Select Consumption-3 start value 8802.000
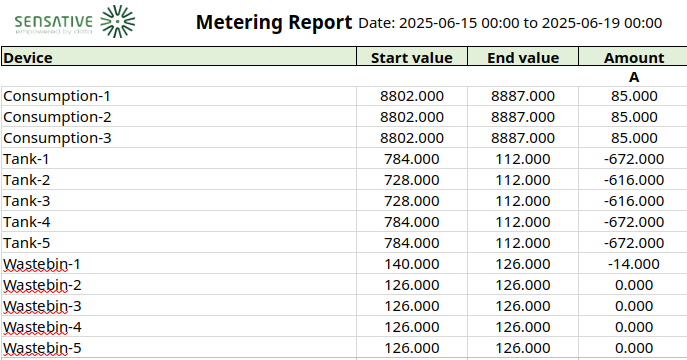The width and height of the screenshot is (687, 360). 412,138
